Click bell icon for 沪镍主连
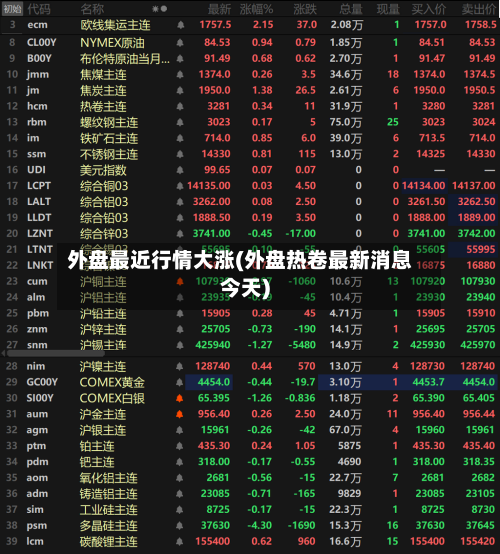 click(x=180, y=366)
